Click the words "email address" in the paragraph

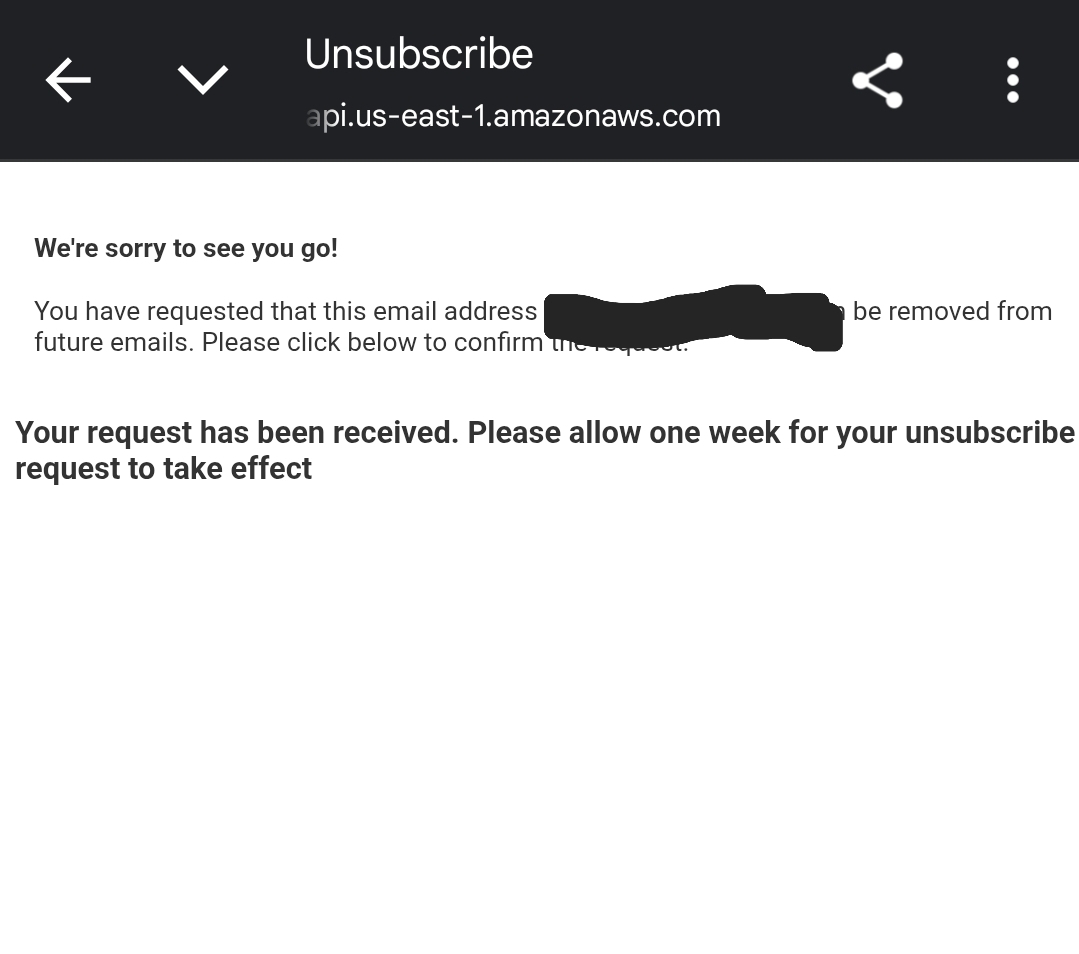pyautogui.click(x=455, y=311)
